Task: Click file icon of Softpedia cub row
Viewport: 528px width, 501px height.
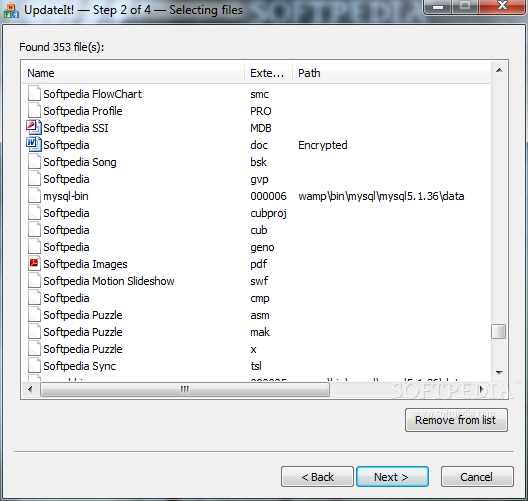Action: coord(34,230)
